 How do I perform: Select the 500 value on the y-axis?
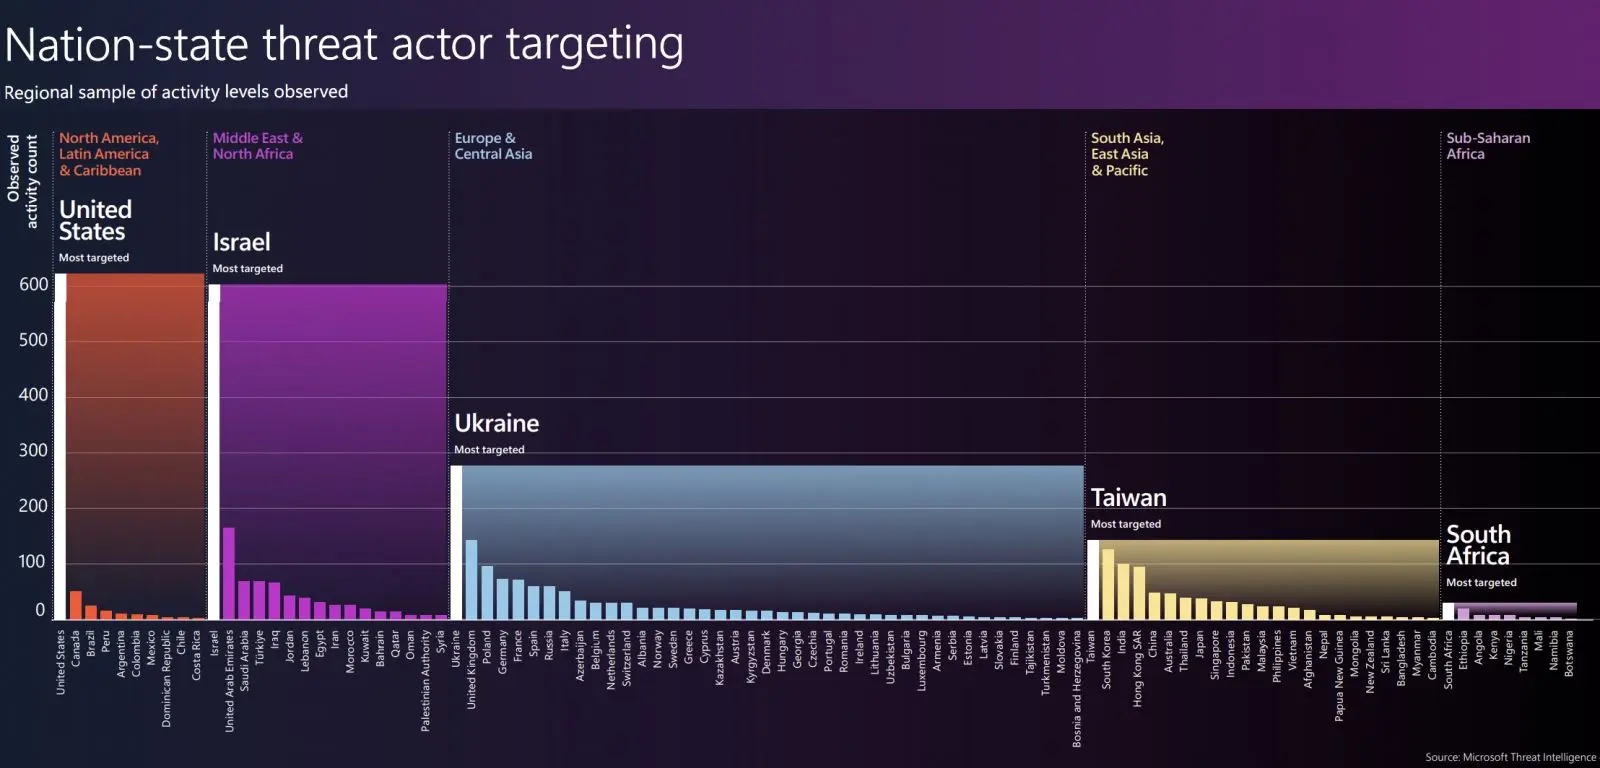click(34, 340)
